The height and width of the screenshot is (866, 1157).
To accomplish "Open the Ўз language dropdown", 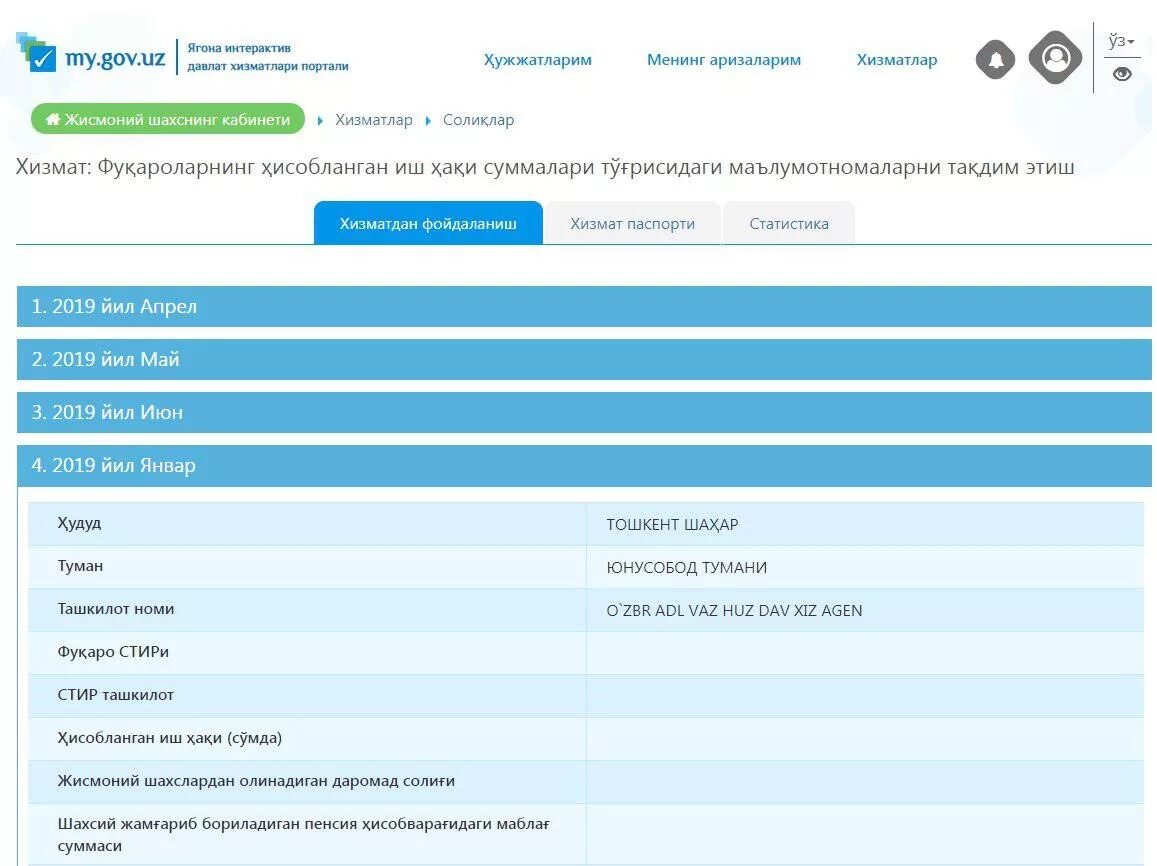I will click(x=1122, y=41).
